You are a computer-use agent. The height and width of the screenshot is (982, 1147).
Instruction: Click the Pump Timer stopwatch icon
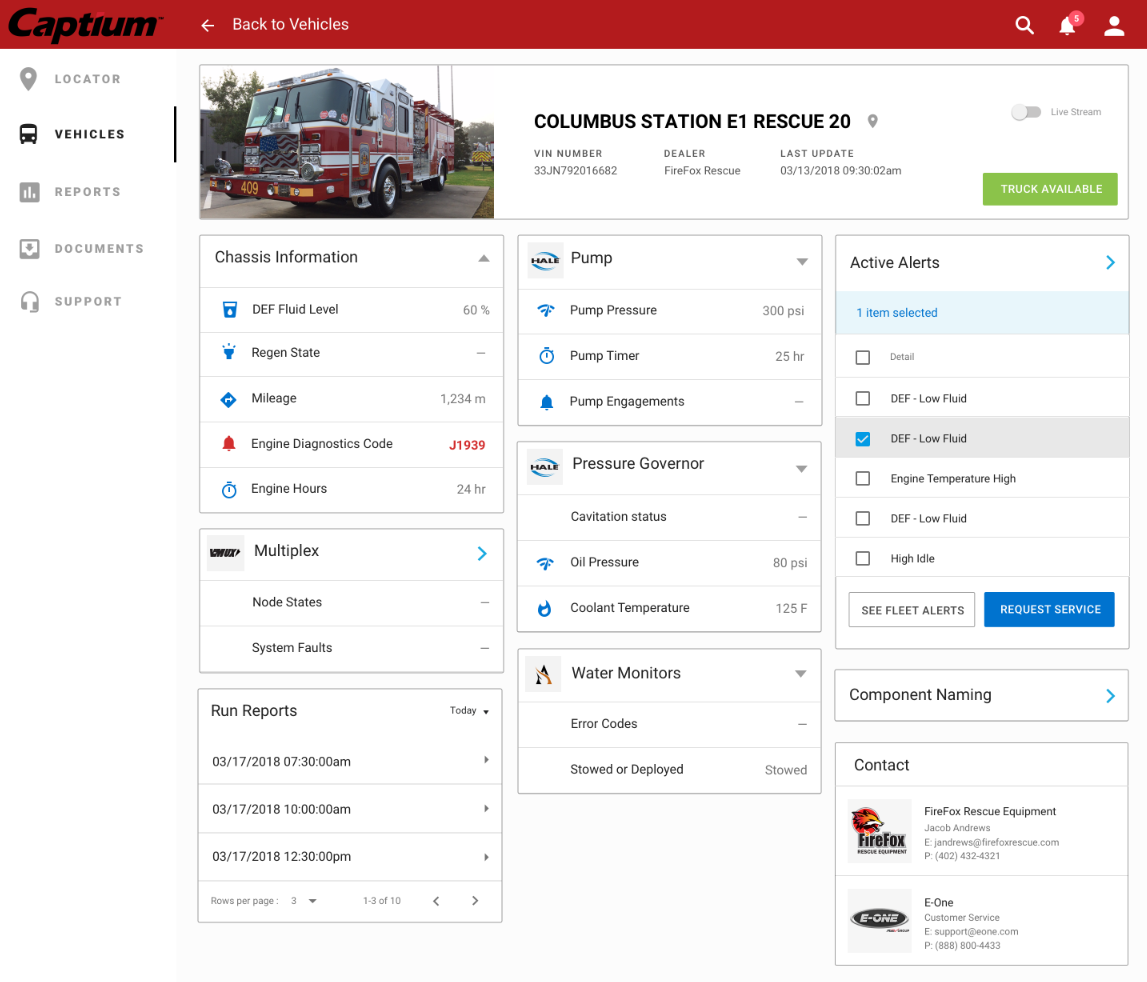(x=546, y=356)
